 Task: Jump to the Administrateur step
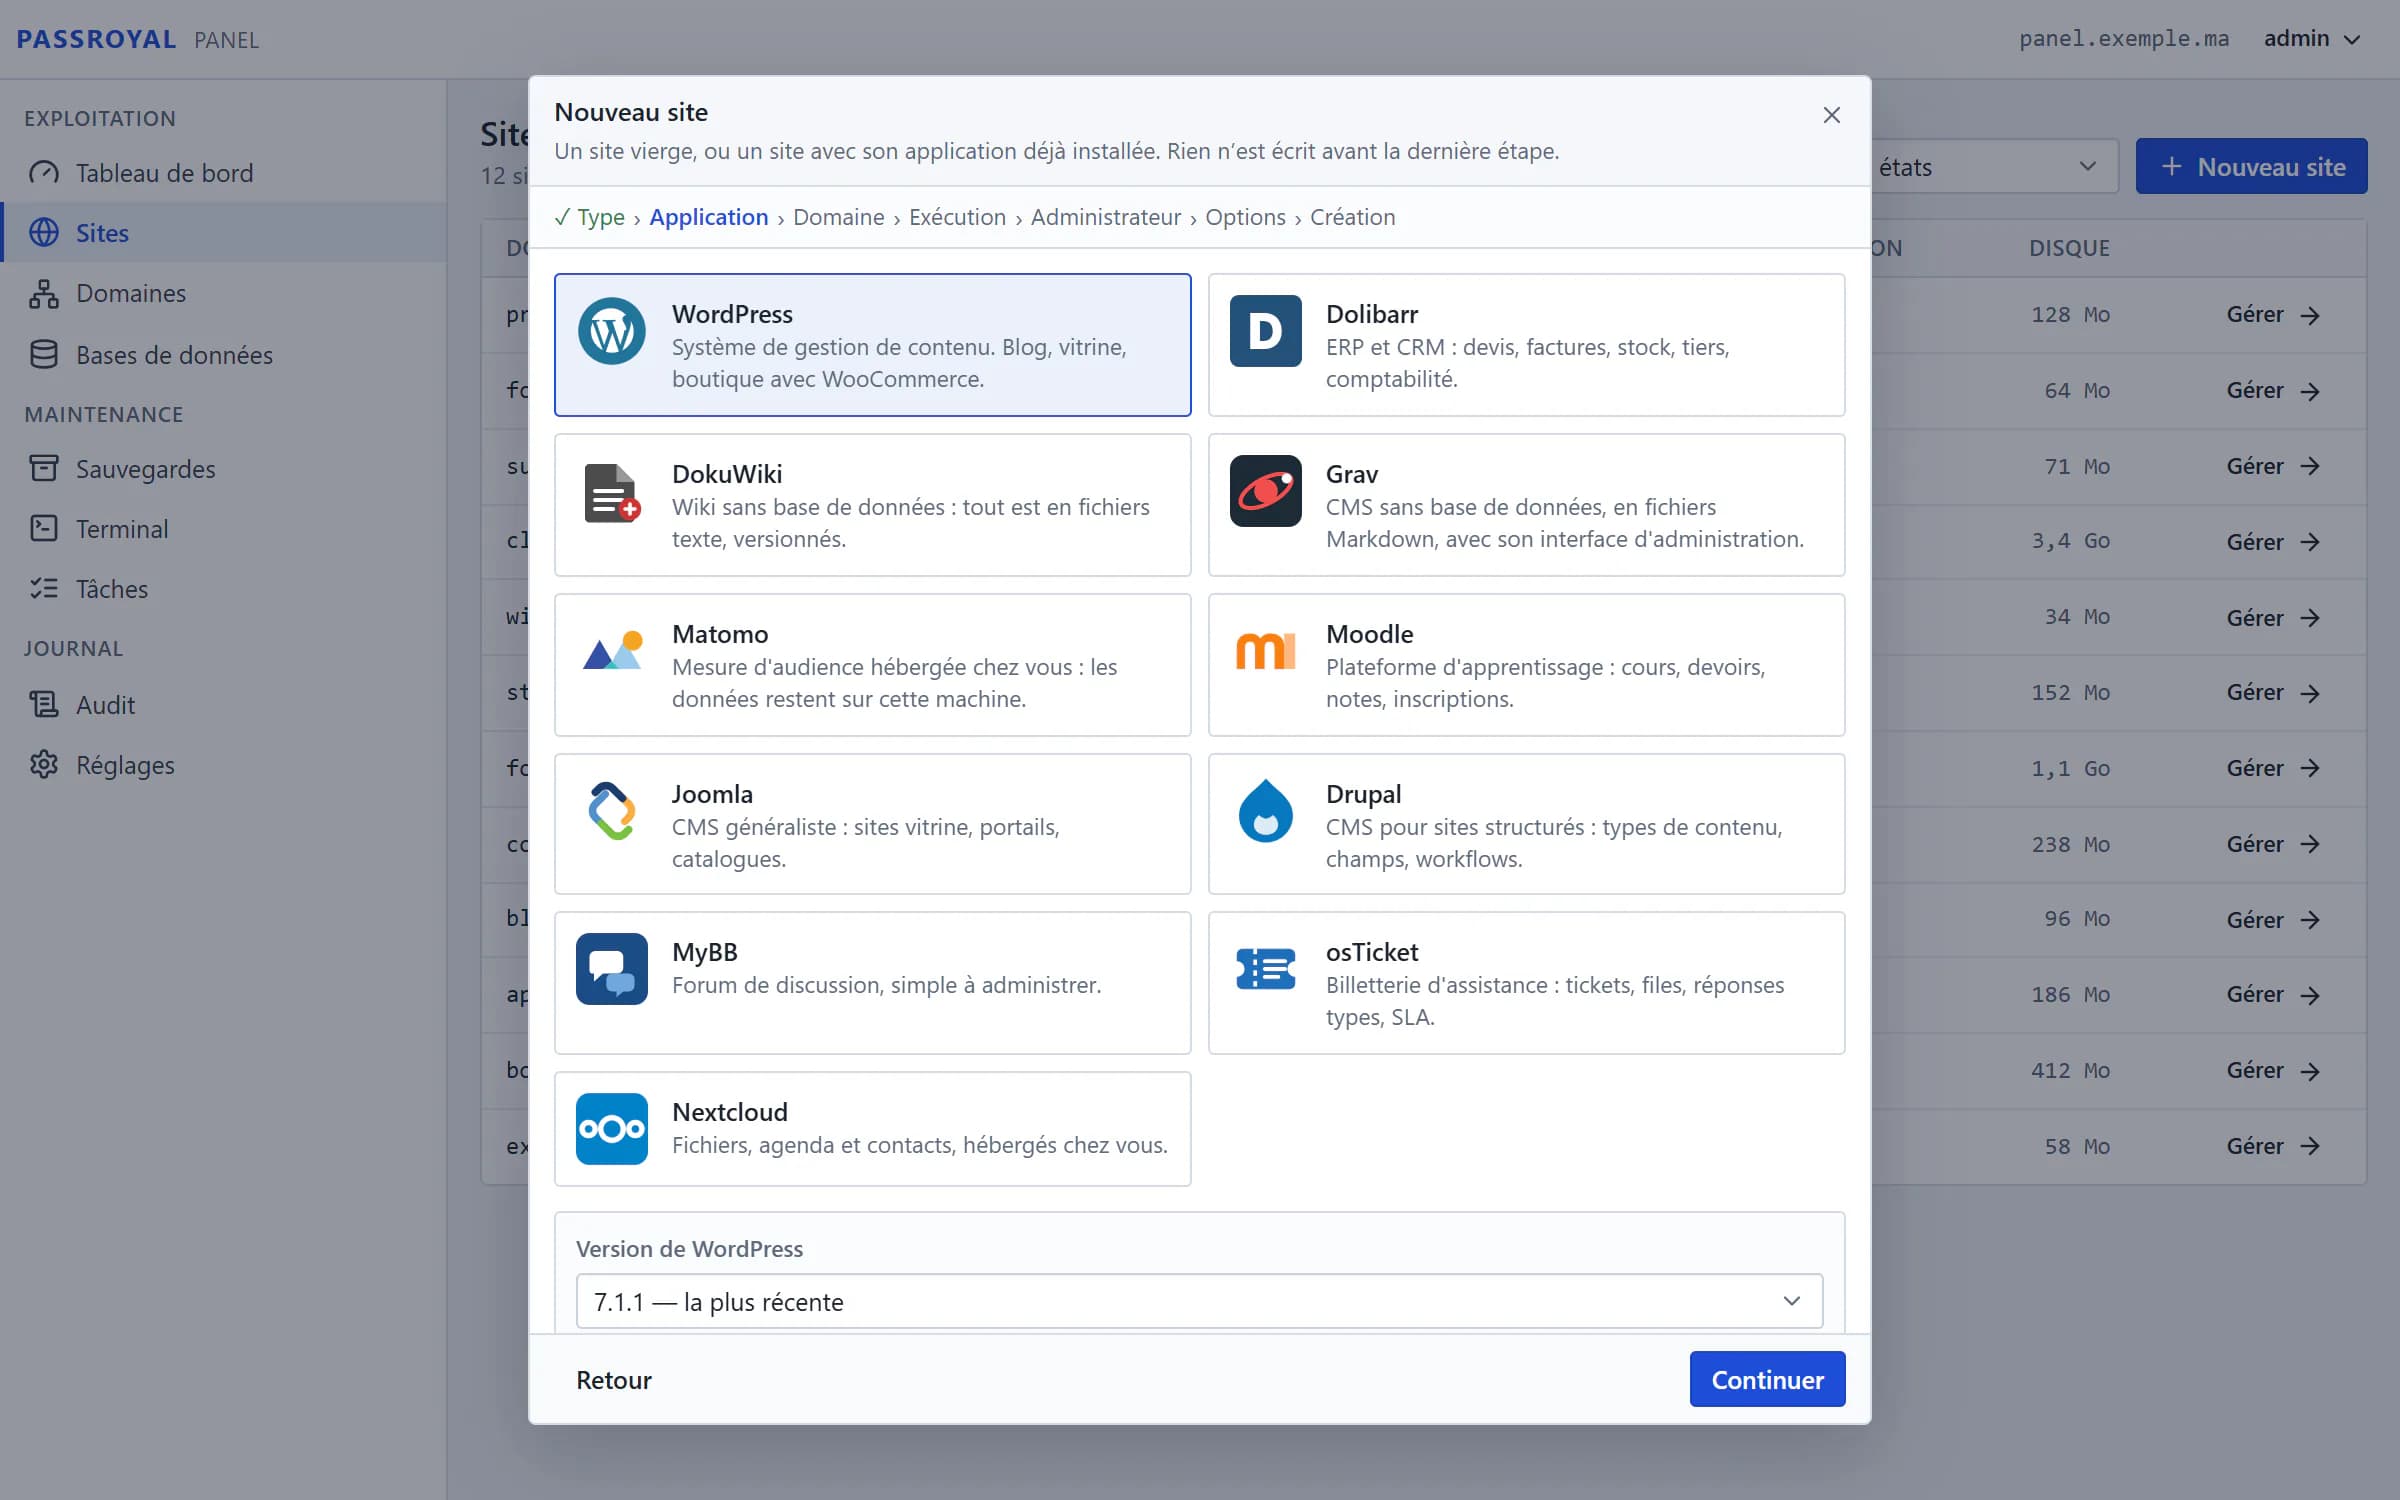click(1105, 217)
